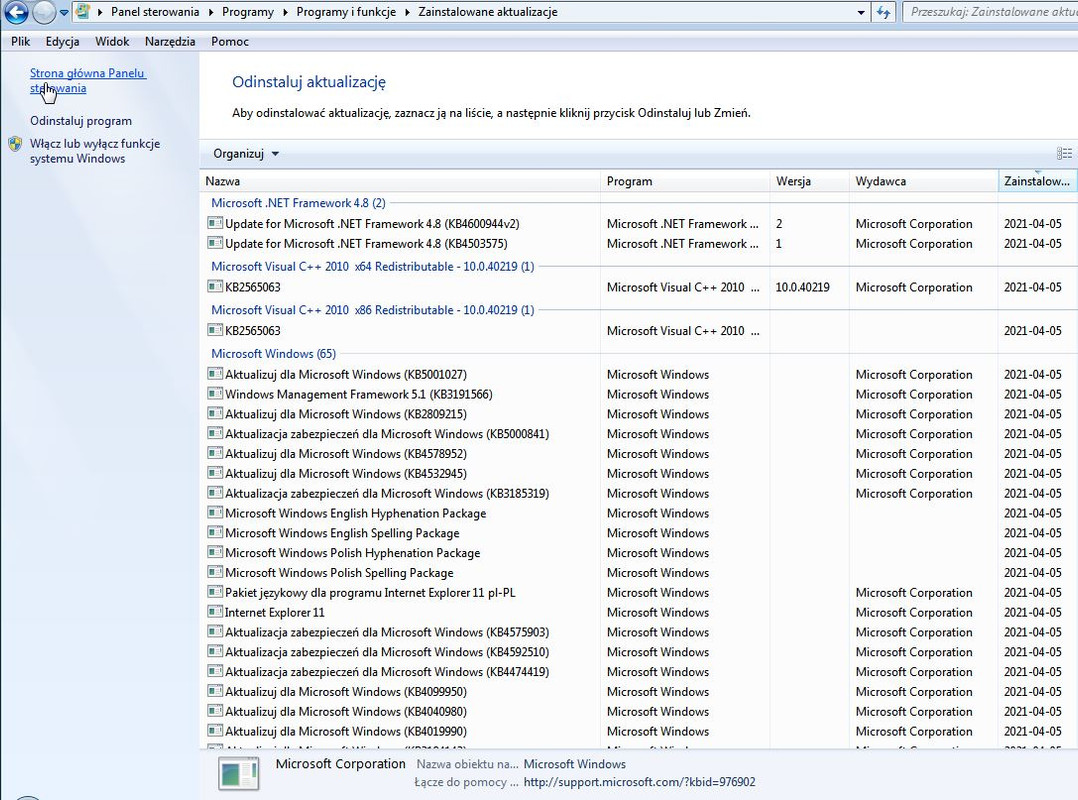Open the Organizuj dropdown
1078x800 pixels.
[x=245, y=153]
